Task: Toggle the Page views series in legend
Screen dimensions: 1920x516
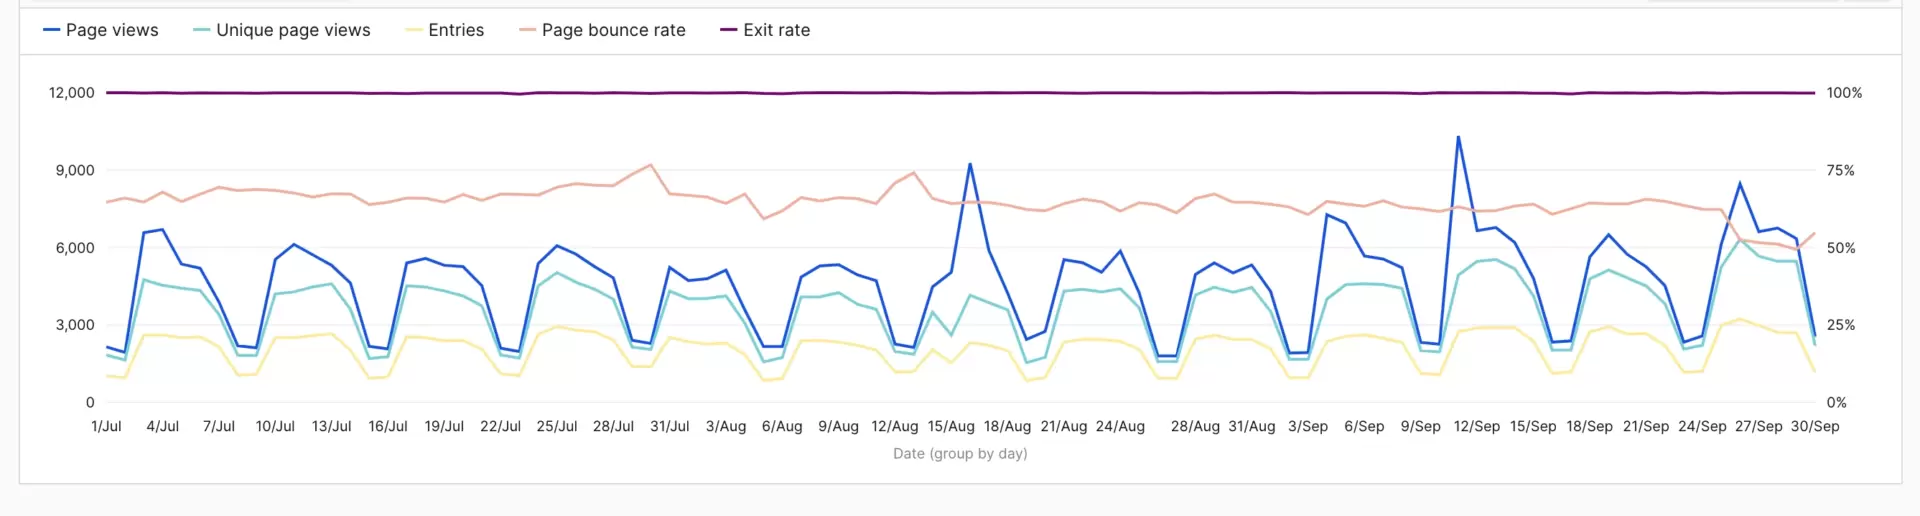Action: [x=101, y=30]
